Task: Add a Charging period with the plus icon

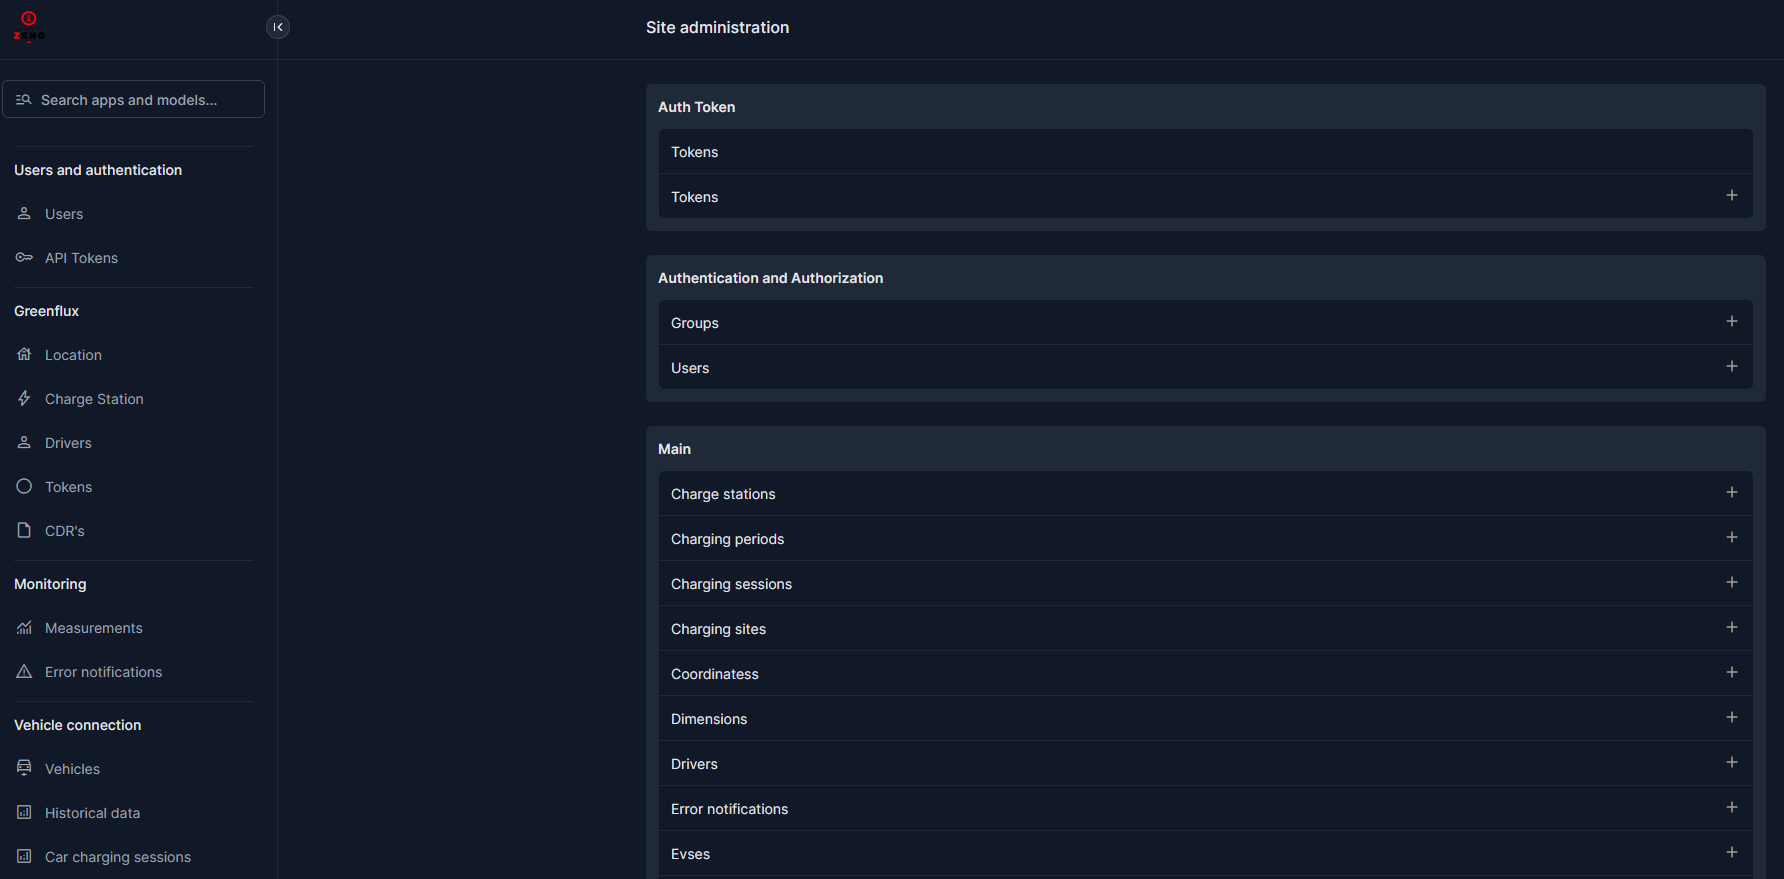Action: click(x=1732, y=537)
